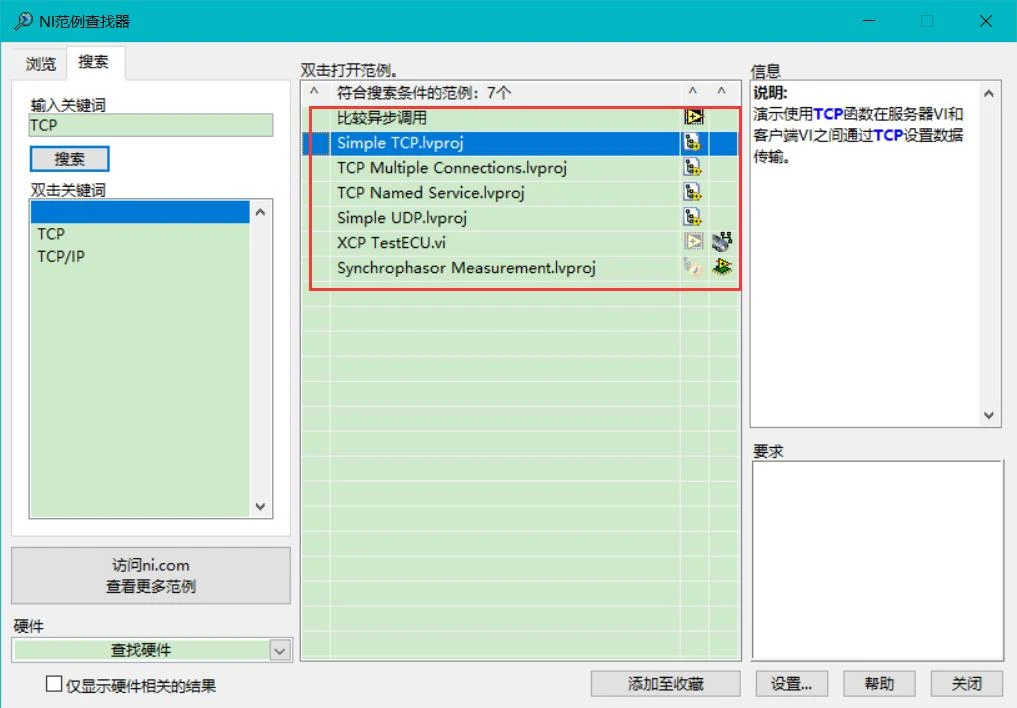
Task: Open 设置... button
Action: (x=791, y=683)
